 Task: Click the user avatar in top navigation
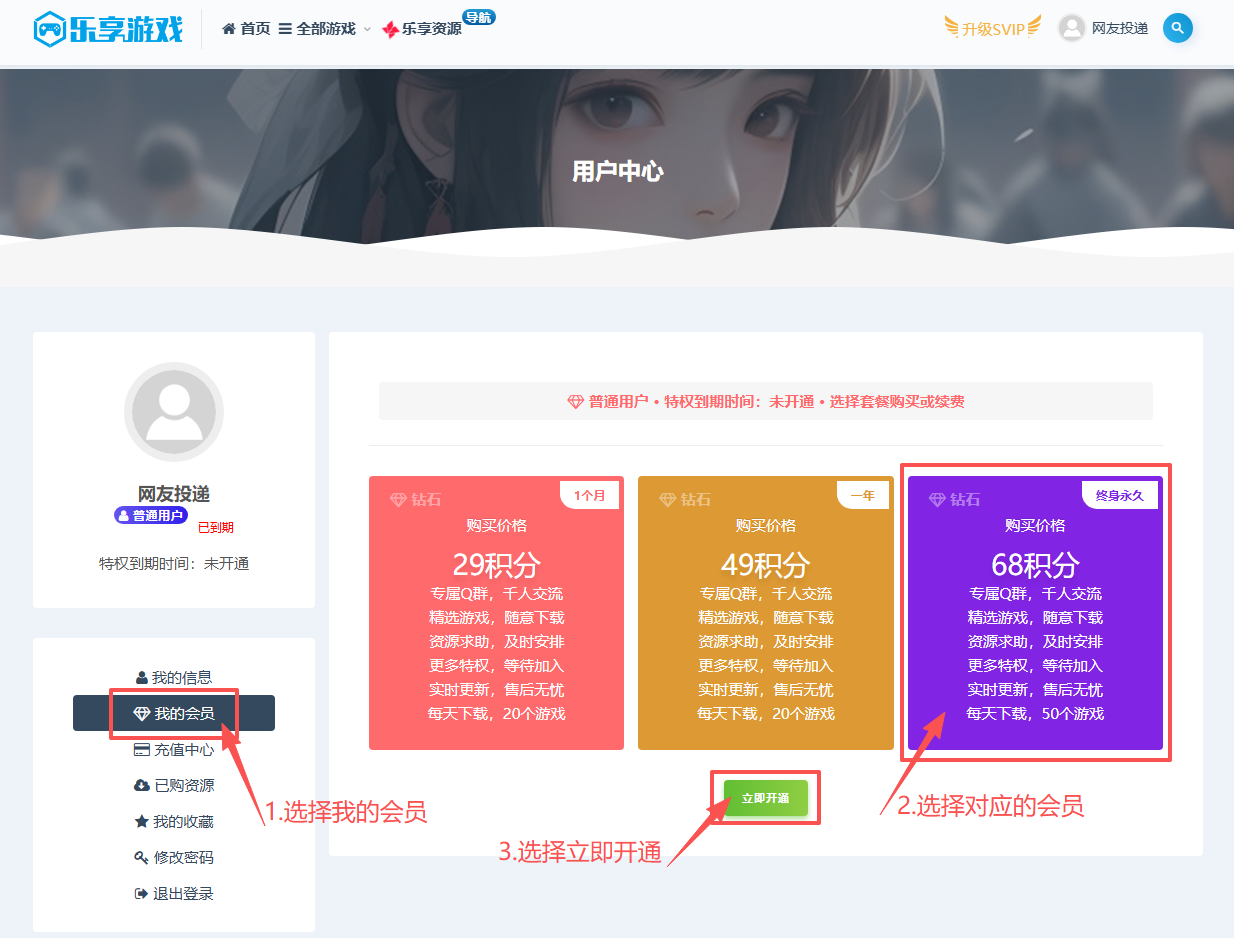(1072, 28)
